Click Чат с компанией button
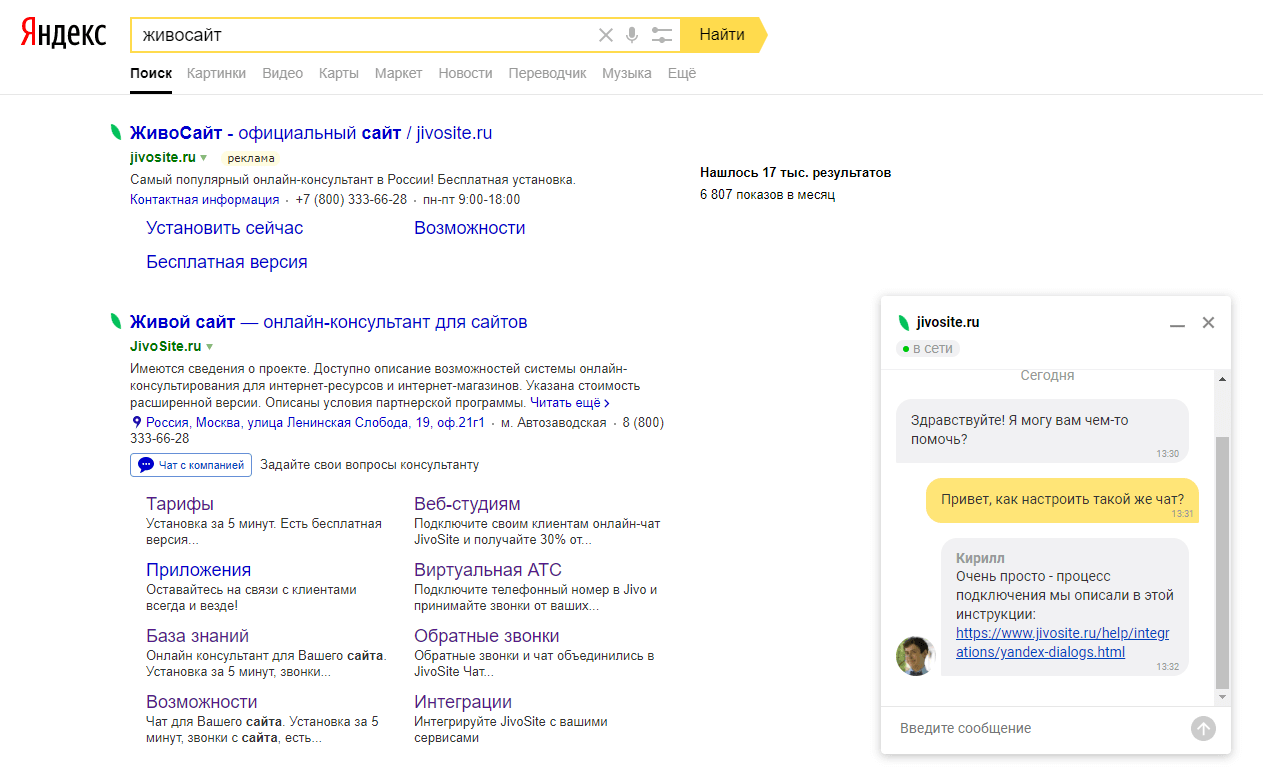 click(190, 465)
